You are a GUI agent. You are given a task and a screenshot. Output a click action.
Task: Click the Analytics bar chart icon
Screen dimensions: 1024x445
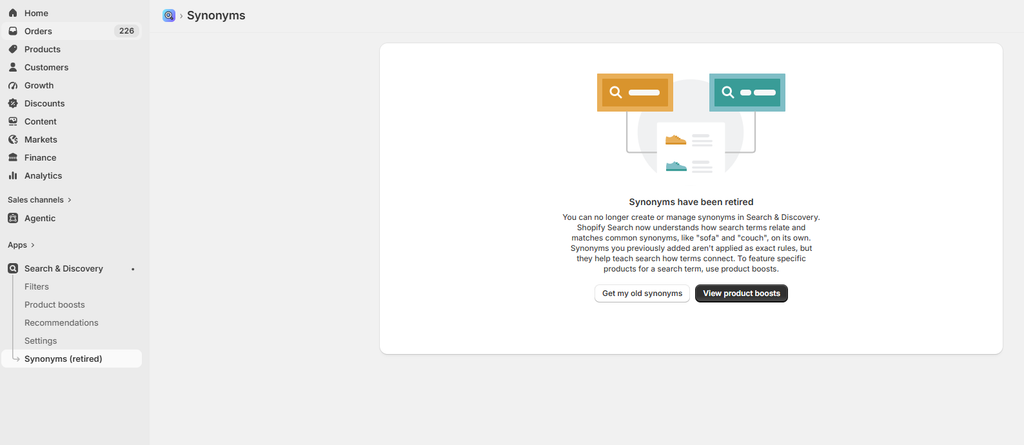[x=12, y=176]
